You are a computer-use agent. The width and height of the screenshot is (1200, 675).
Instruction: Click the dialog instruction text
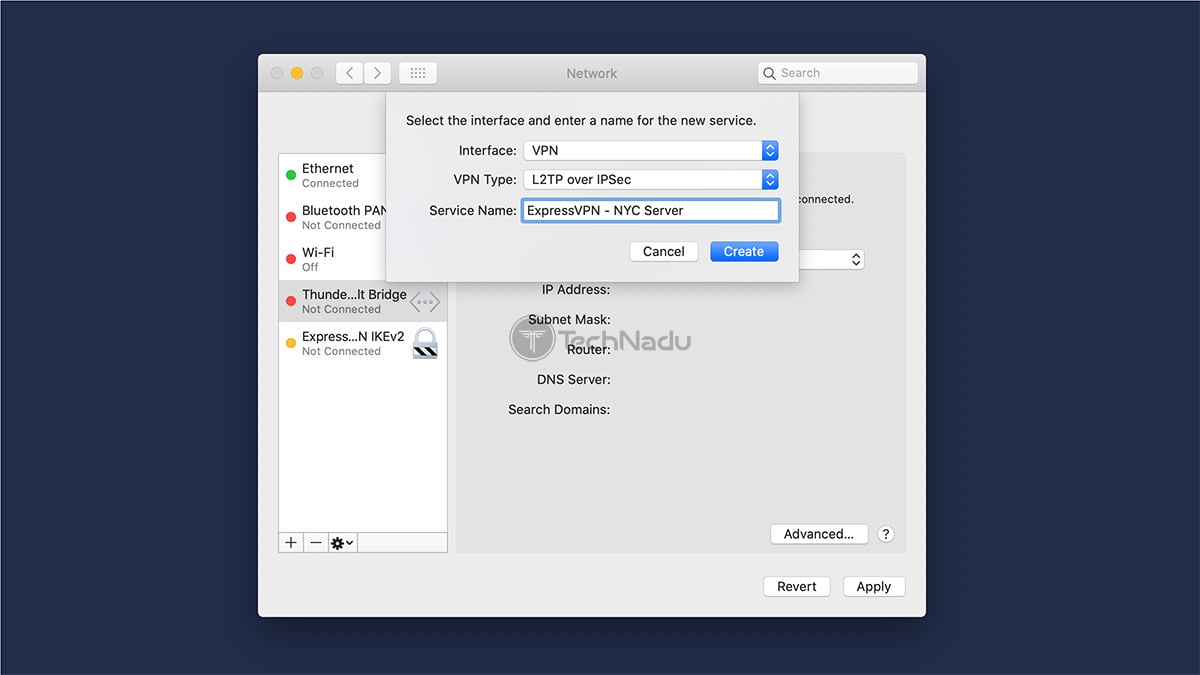coord(581,121)
